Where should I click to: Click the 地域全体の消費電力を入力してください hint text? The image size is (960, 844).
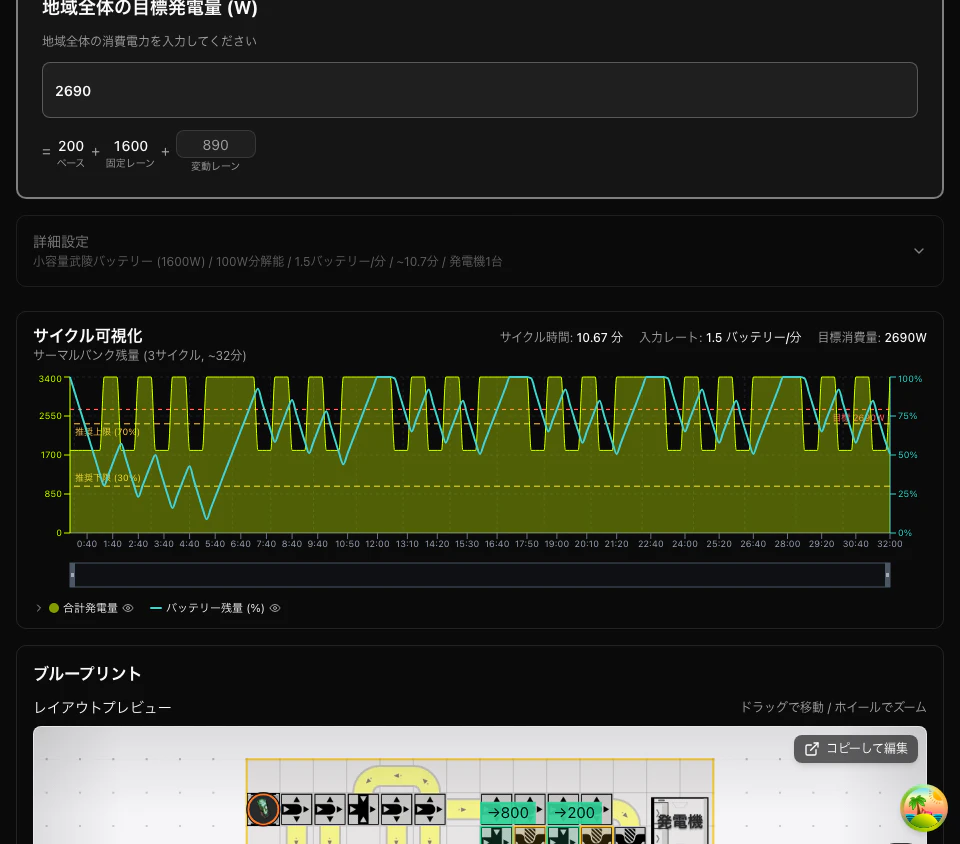click(x=149, y=41)
